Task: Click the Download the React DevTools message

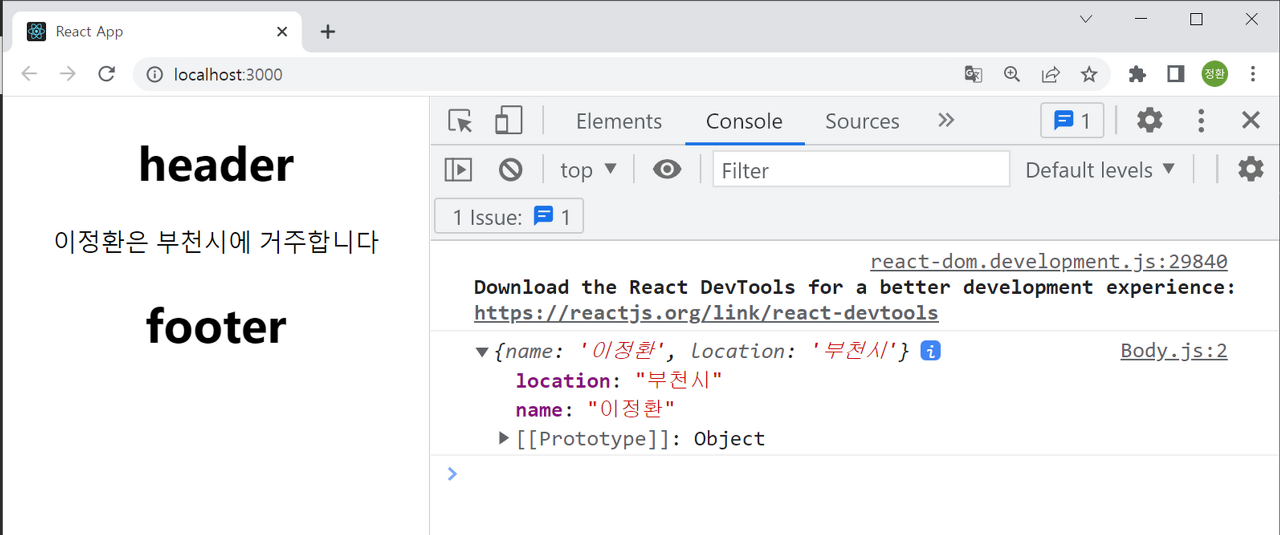Action: pyautogui.click(x=855, y=287)
